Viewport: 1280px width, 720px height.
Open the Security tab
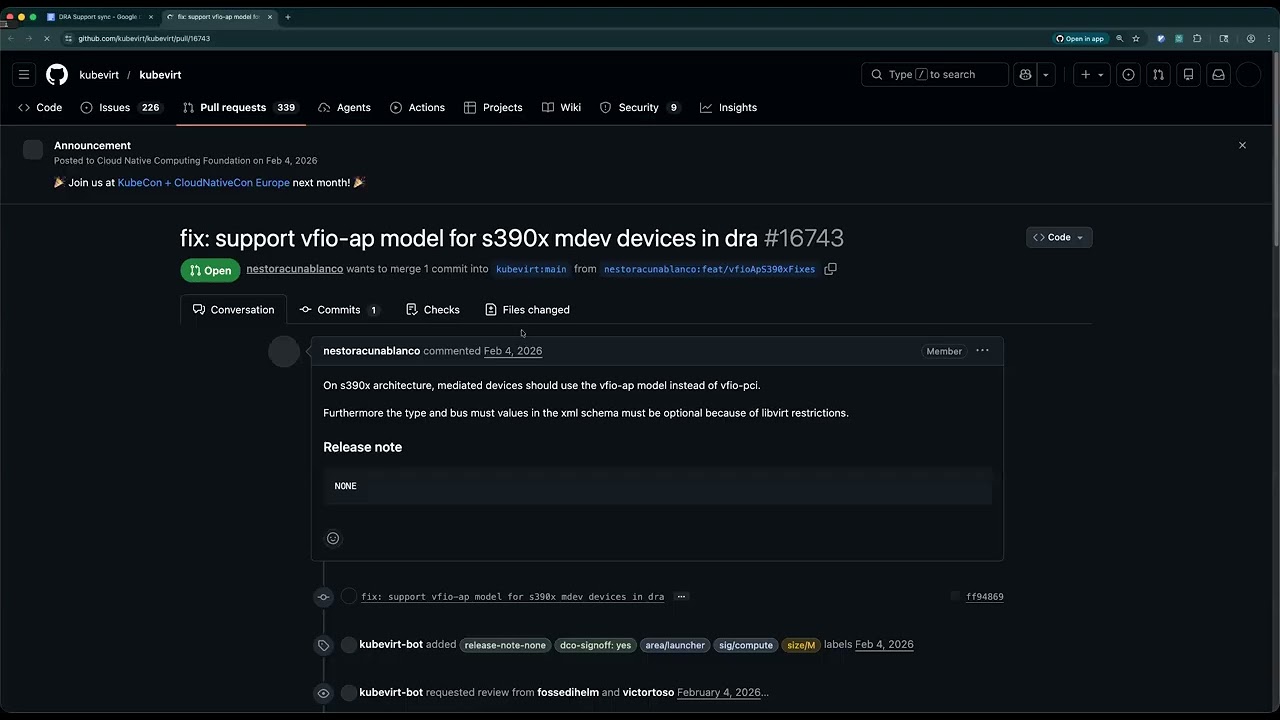click(640, 108)
